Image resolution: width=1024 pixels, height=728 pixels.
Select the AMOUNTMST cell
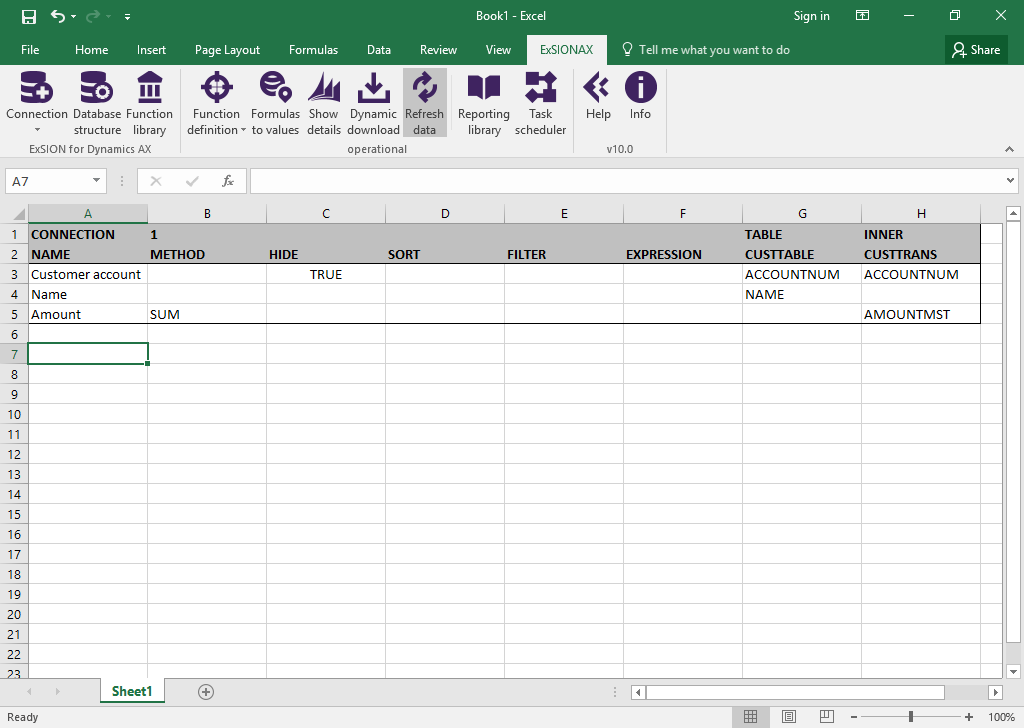(921, 314)
